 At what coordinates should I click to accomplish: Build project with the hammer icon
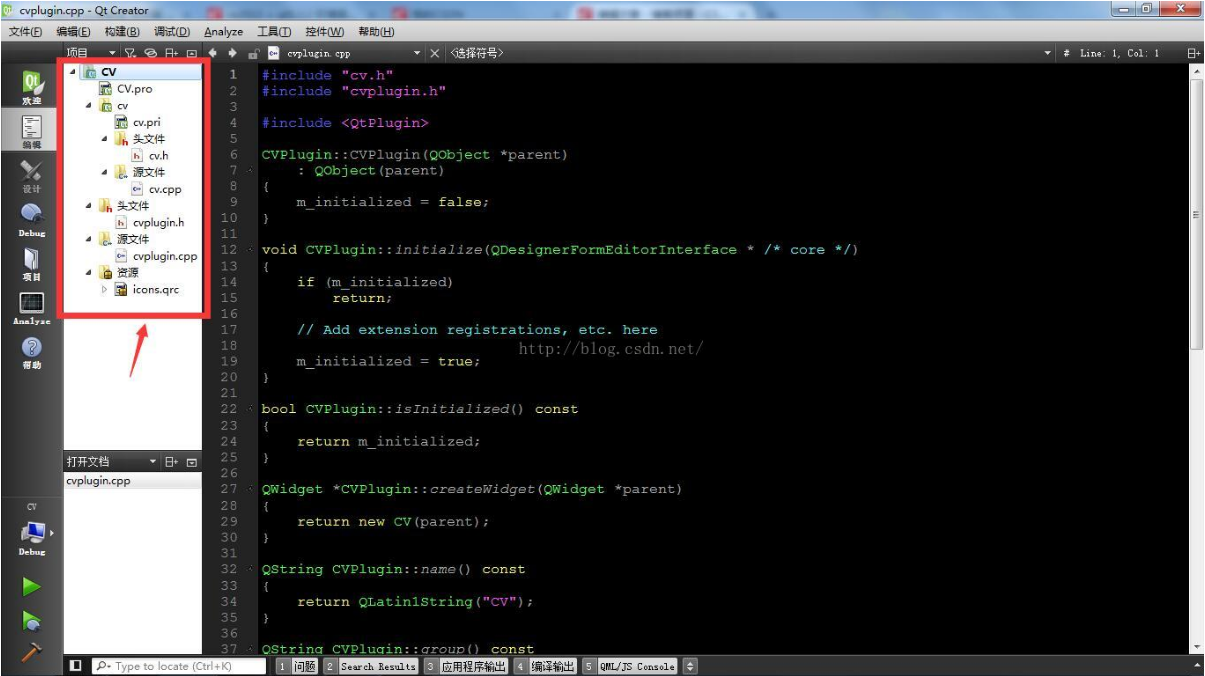(32, 651)
